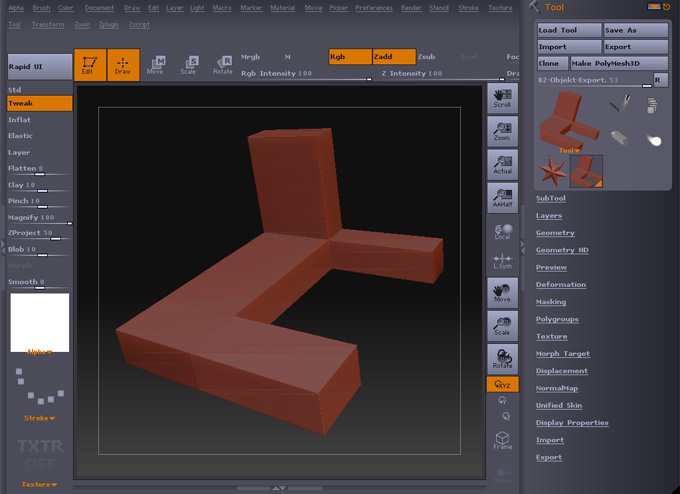The width and height of the screenshot is (680, 494).
Task: Click the Actual size icon
Action: pos(502,165)
